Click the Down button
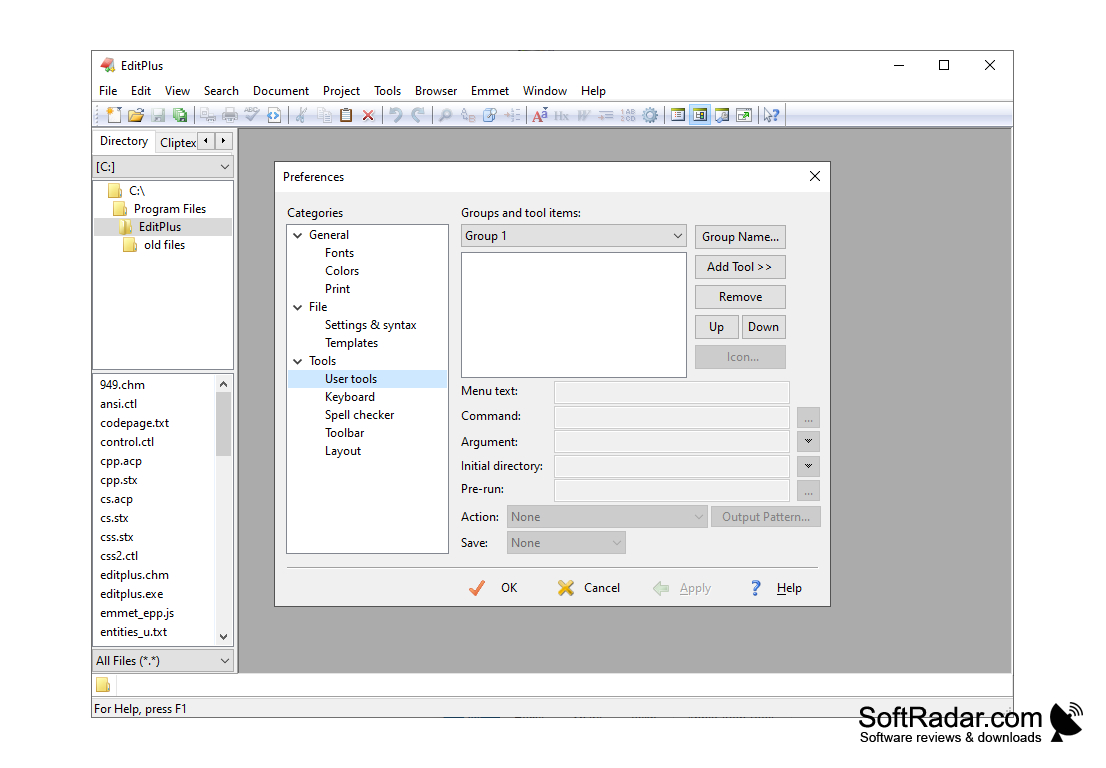The height and width of the screenshot is (768, 1106). (x=763, y=327)
